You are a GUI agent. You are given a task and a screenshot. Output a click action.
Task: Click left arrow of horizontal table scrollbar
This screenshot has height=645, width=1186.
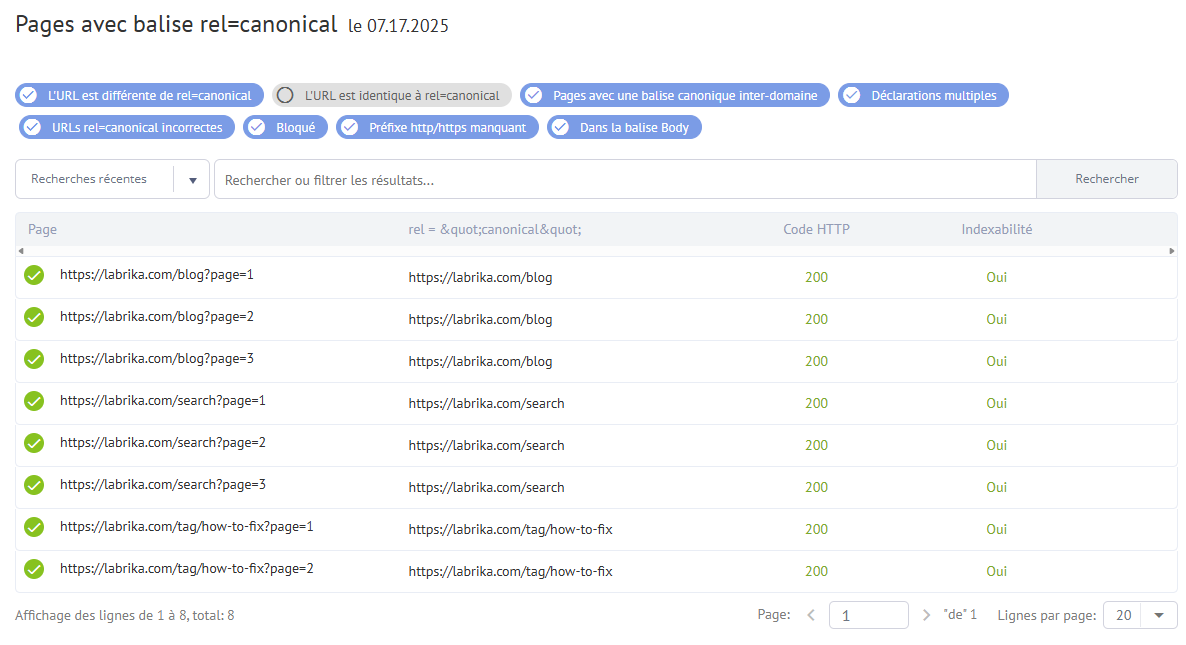click(x=21, y=251)
